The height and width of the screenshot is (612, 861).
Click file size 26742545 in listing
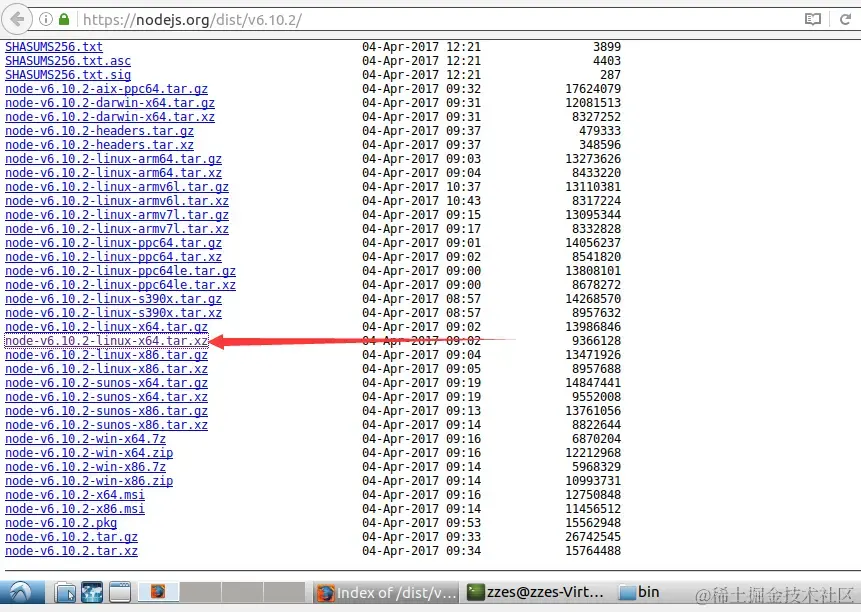(x=593, y=537)
